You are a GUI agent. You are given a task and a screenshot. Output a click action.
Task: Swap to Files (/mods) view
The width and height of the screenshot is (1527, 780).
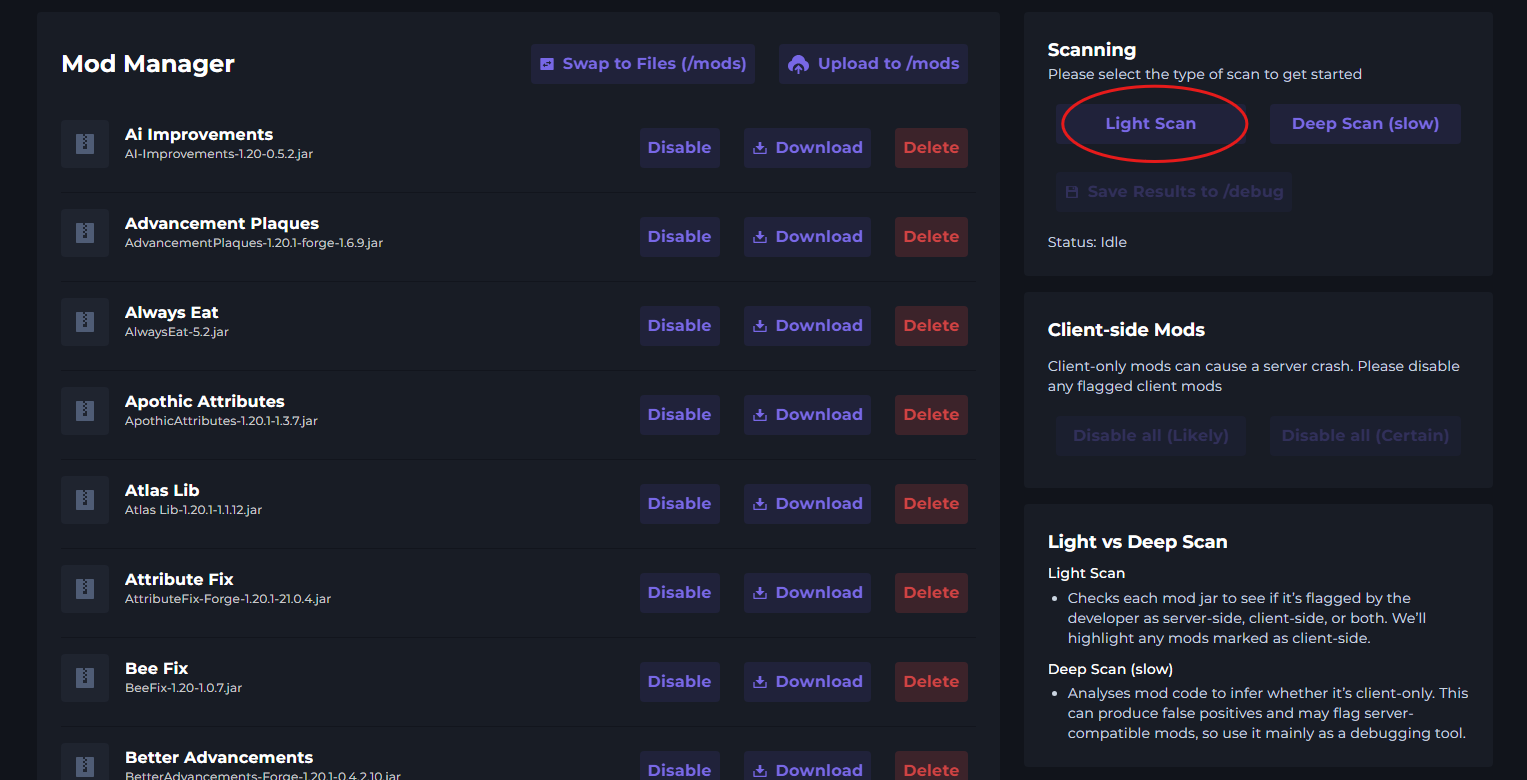click(x=643, y=64)
